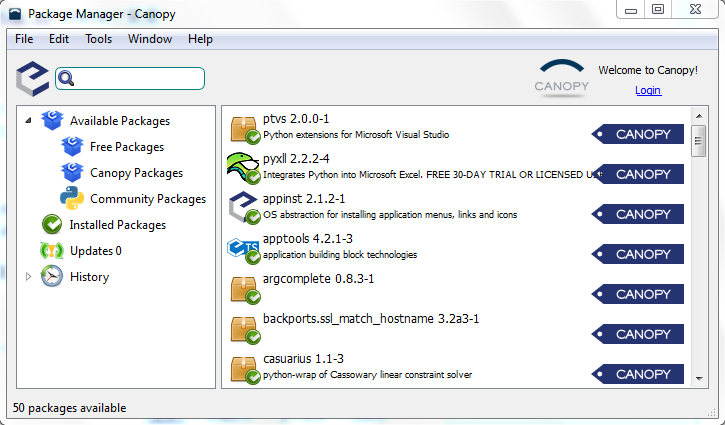Select the ptvs 2.0.0-1 package title
Screen dimensions: 725x425
click(x=296, y=119)
